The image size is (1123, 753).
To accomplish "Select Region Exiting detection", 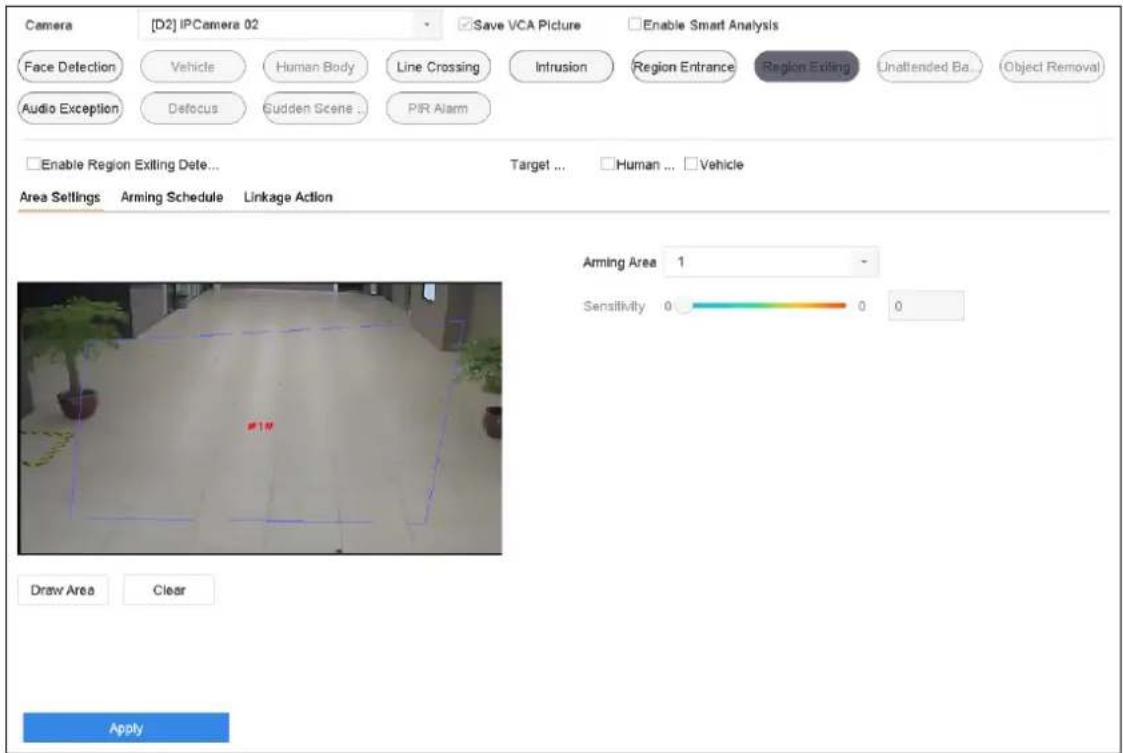I will [x=806, y=67].
